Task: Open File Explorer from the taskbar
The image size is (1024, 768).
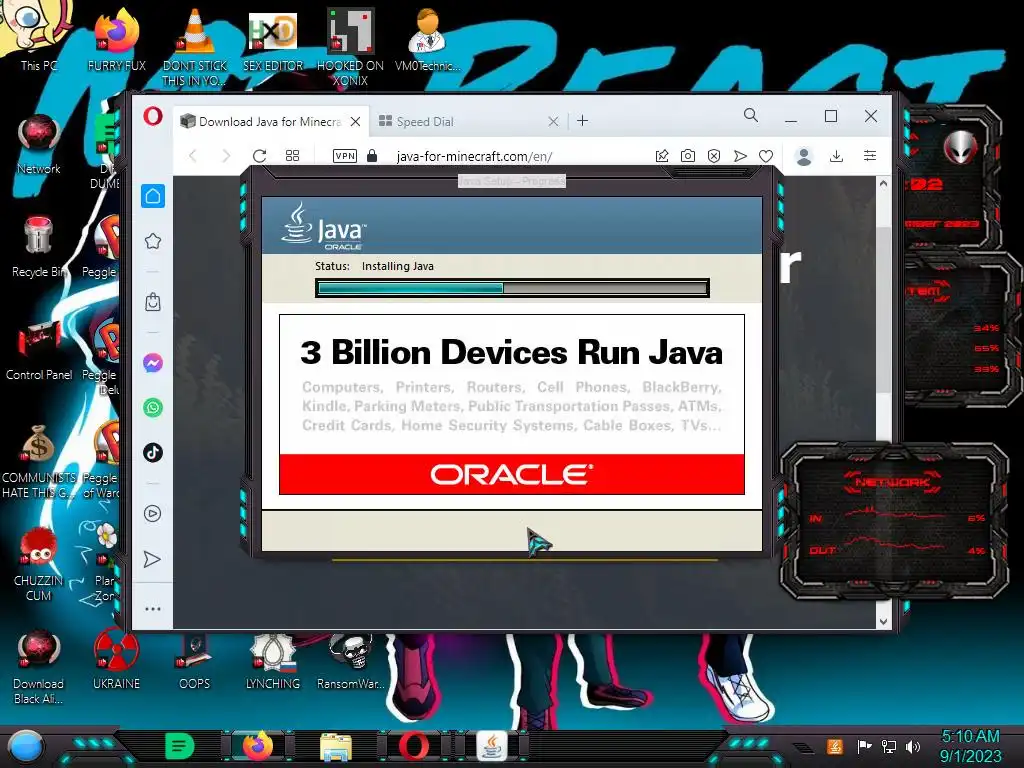Action: tap(336, 747)
